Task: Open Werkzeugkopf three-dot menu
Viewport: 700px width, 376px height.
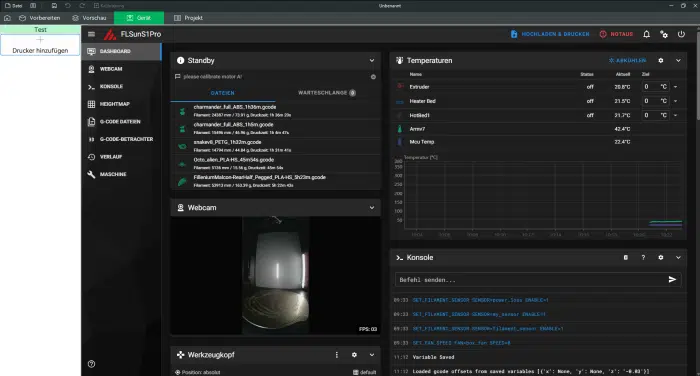Action: 337,355
